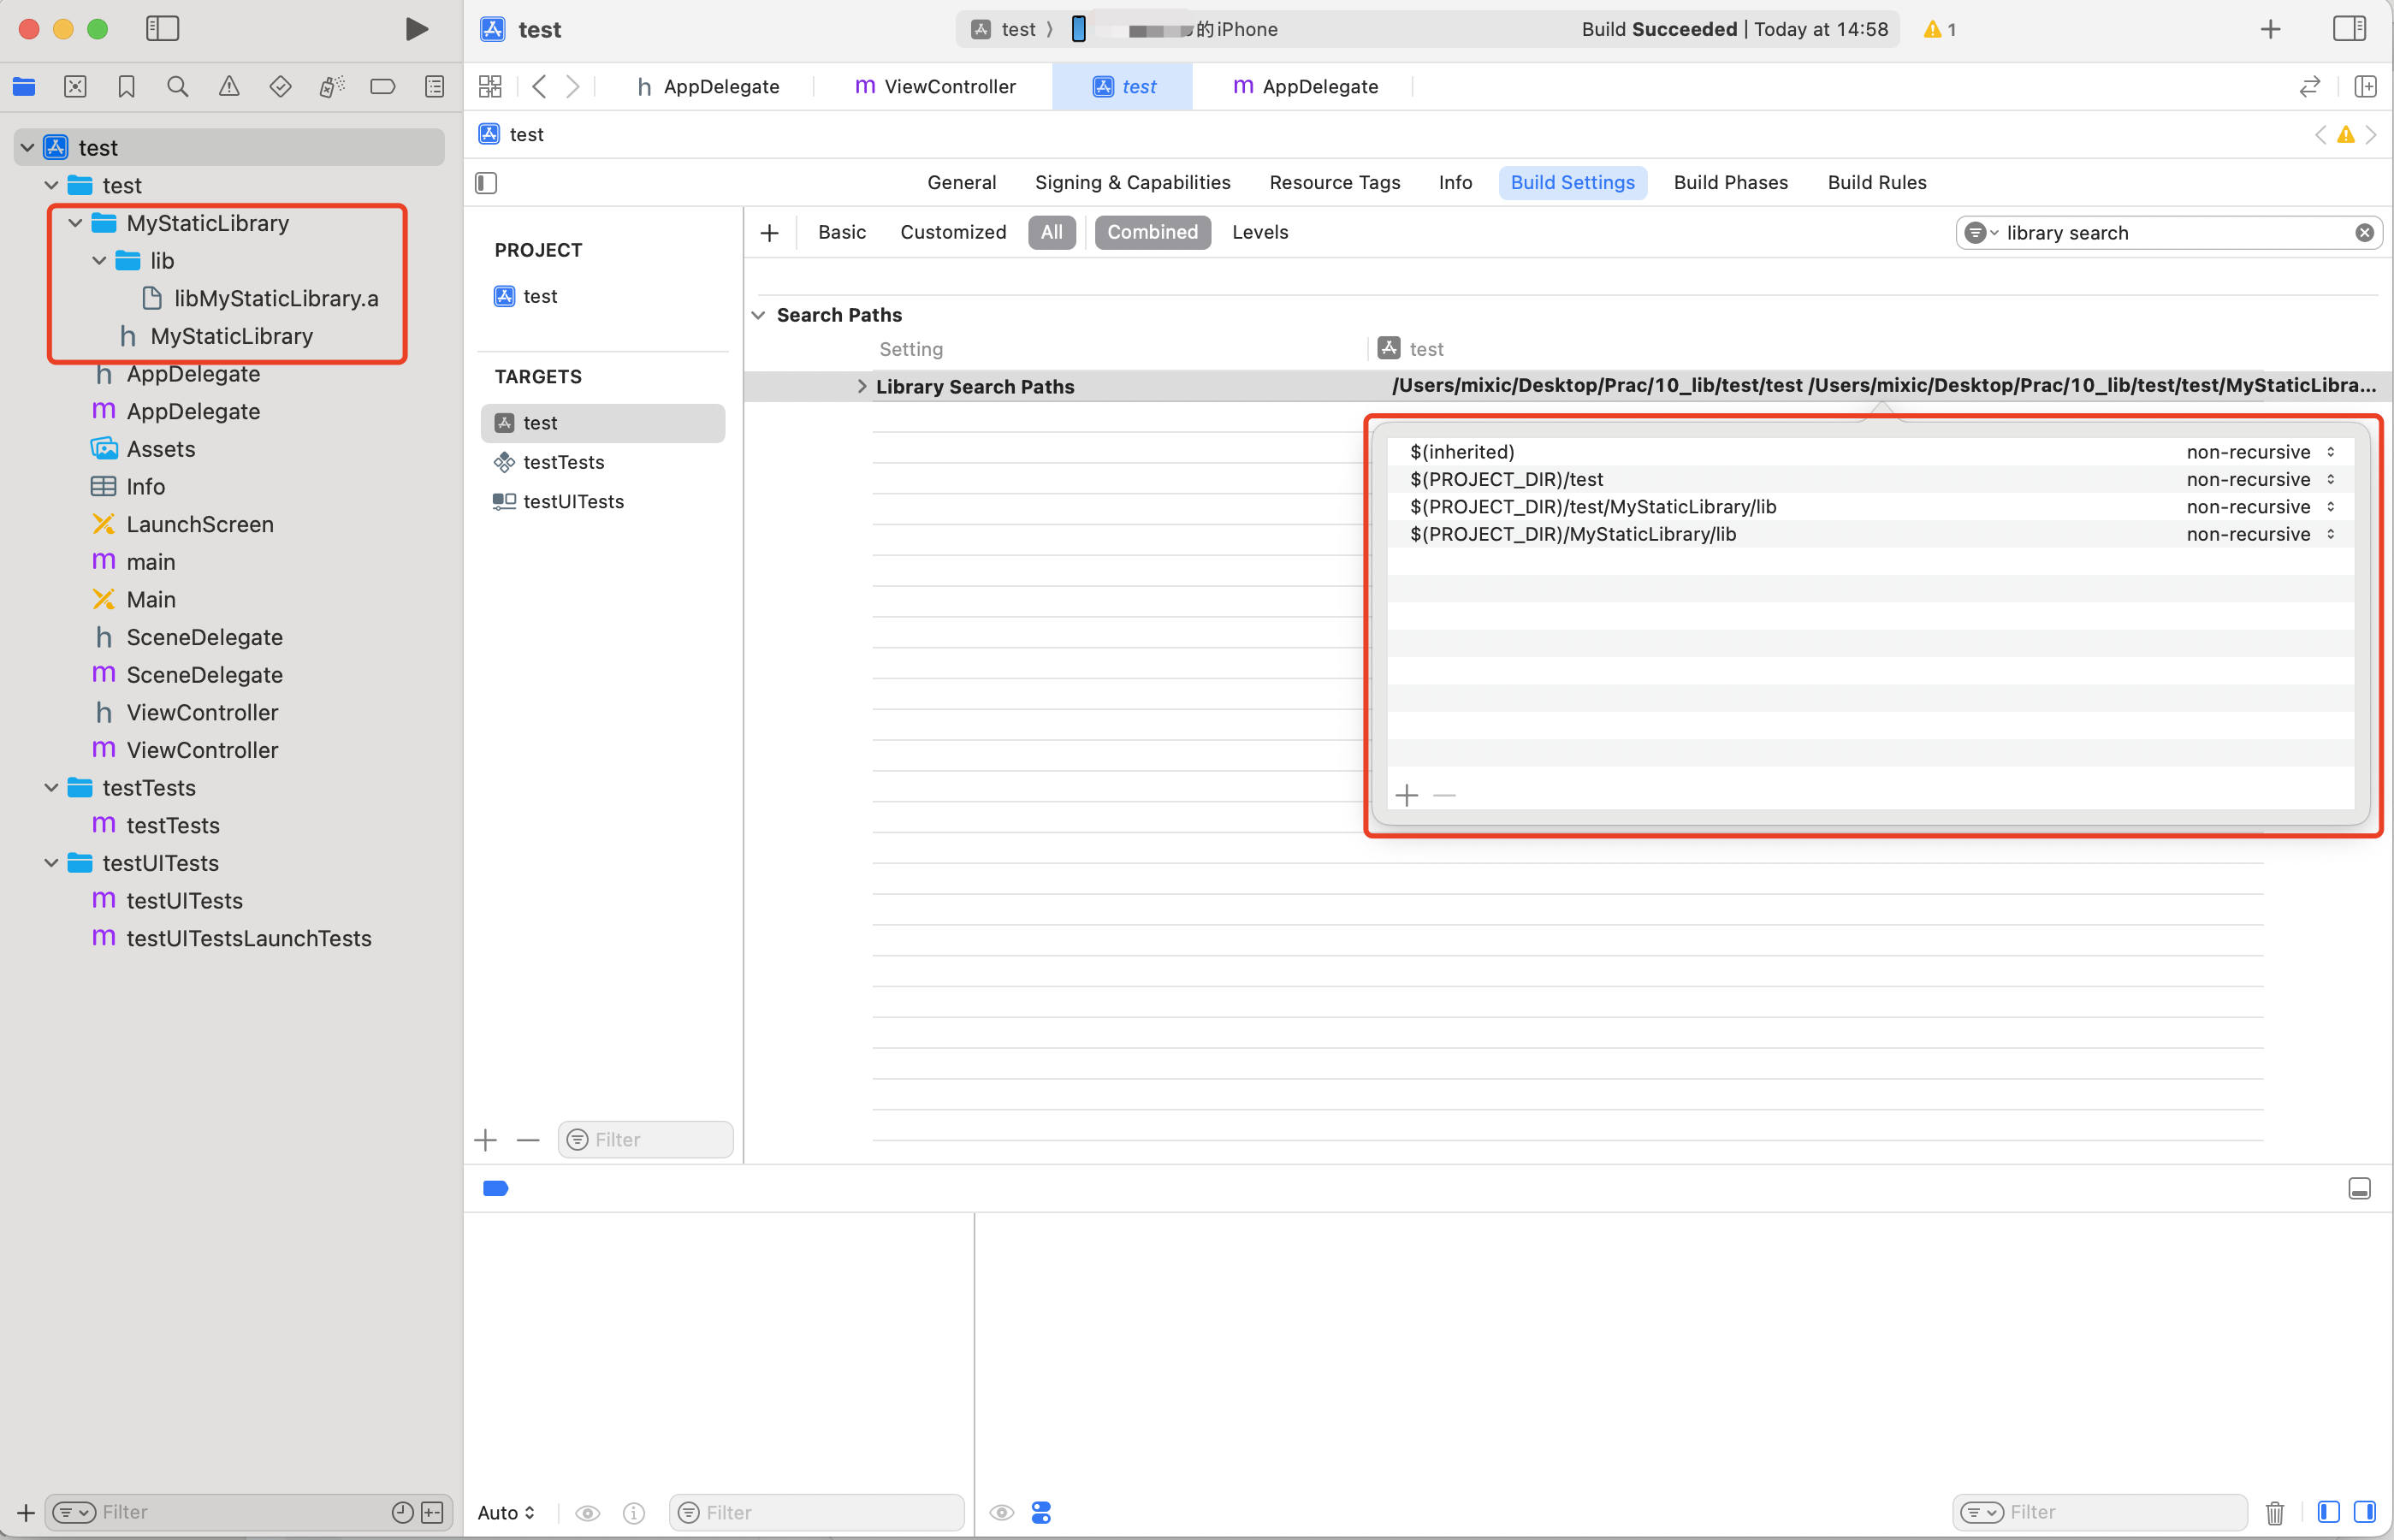Open the Breakpoint navigator icon
This screenshot has width=2394, height=1540.
coord(383,87)
